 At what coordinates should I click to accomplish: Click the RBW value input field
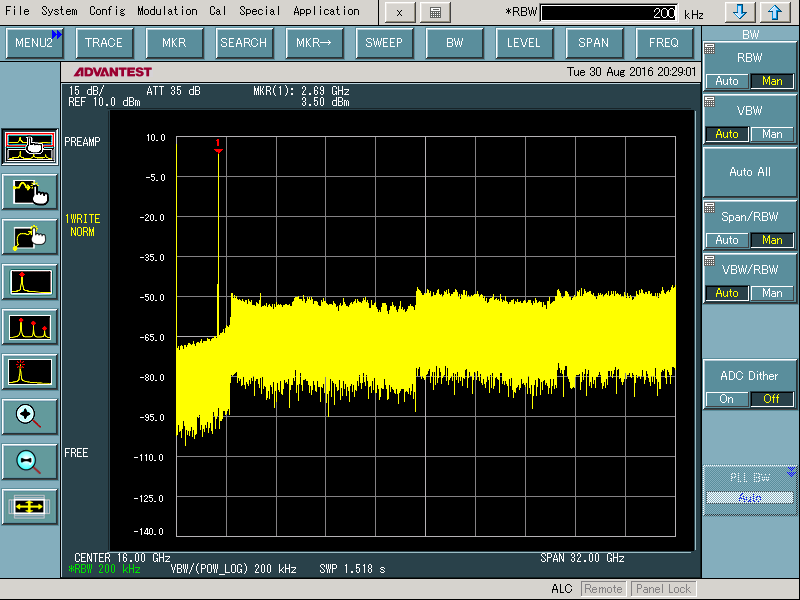(x=609, y=13)
